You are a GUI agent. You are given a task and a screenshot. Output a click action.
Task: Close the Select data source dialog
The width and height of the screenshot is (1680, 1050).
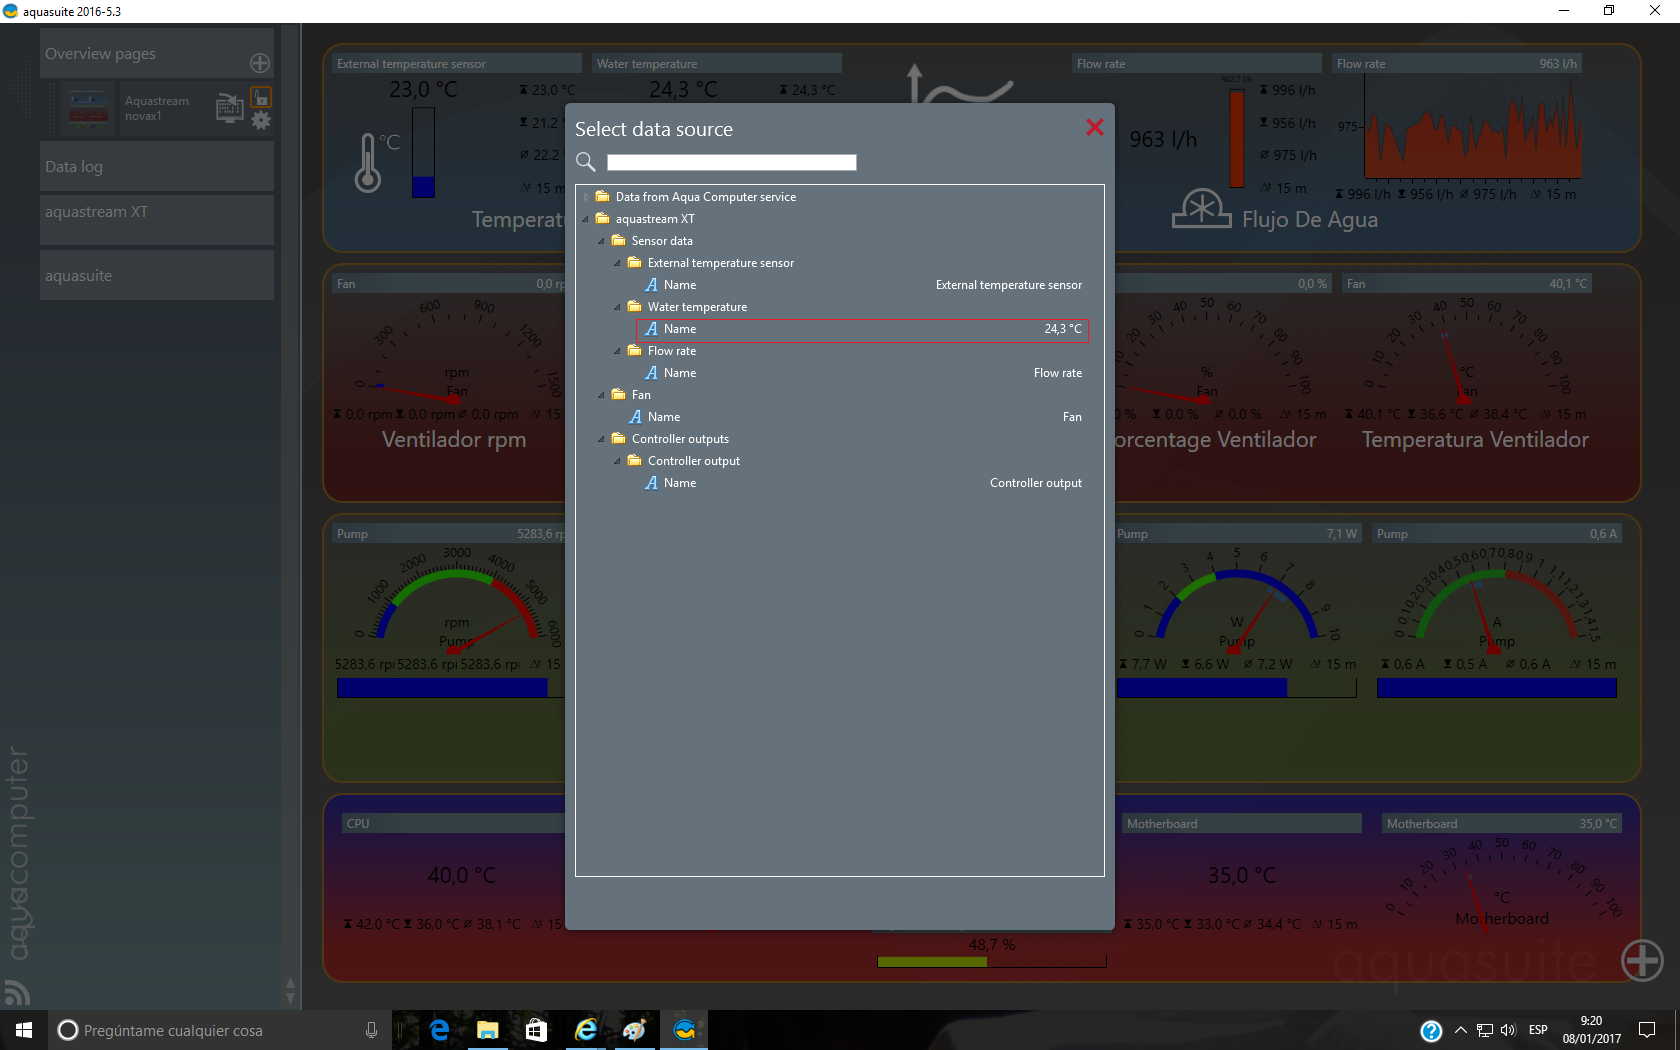point(1095,127)
